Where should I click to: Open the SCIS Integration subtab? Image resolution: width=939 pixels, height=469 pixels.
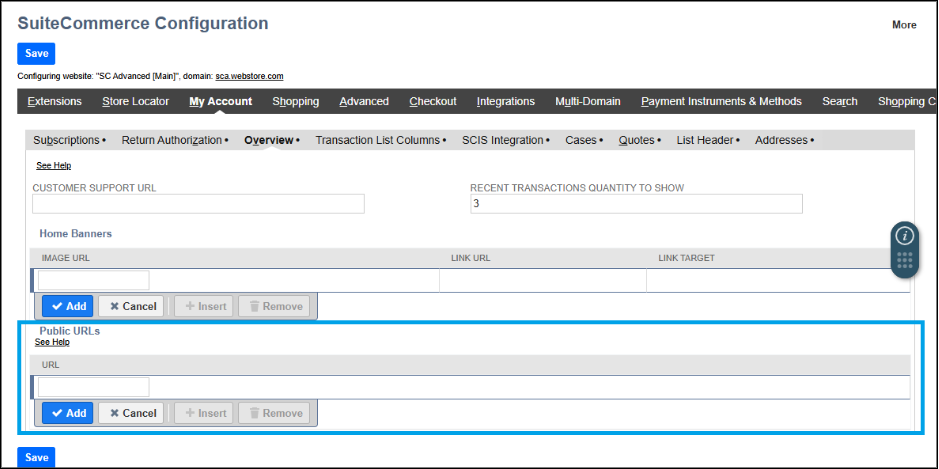[x=502, y=140]
